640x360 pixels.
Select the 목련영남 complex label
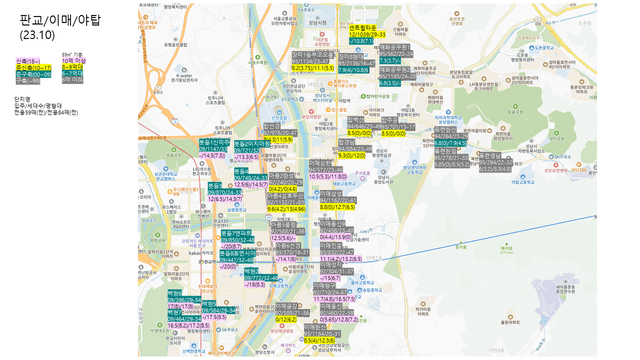click(x=490, y=156)
